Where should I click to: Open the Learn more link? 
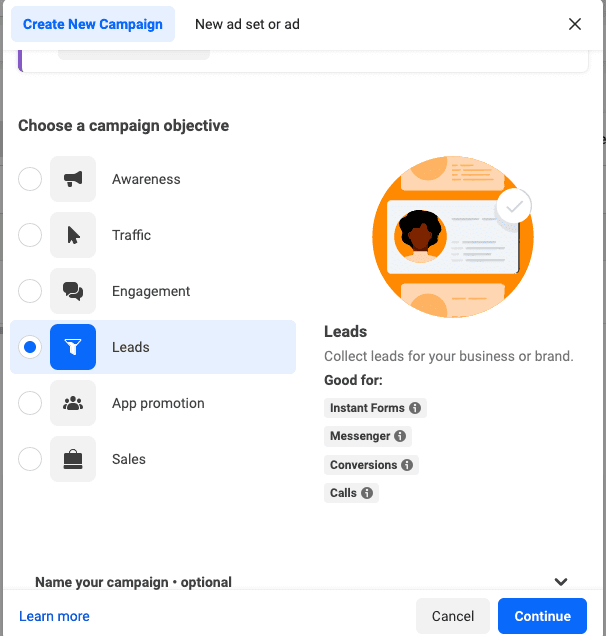[54, 616]
